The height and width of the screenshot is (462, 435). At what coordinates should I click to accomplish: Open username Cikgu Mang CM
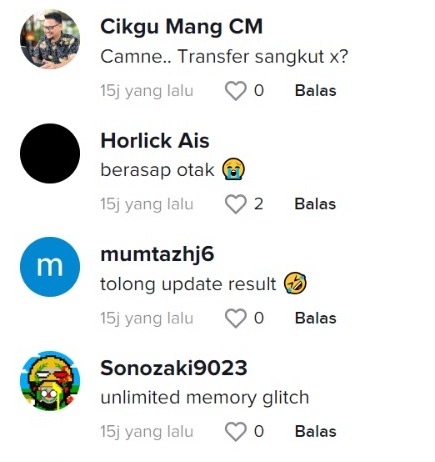pos(181,27)
